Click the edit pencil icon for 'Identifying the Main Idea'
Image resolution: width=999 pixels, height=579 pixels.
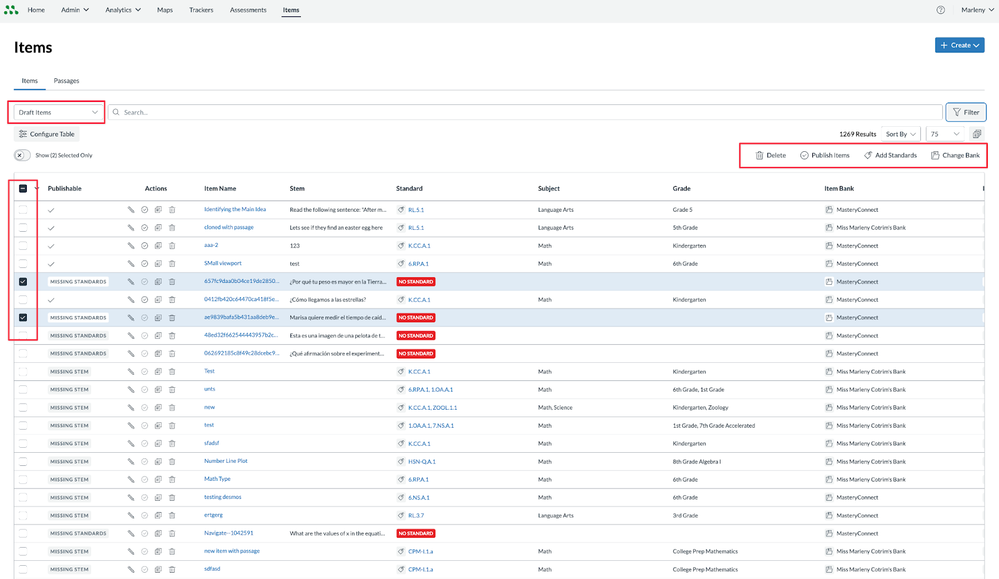[x=130, y=210]
